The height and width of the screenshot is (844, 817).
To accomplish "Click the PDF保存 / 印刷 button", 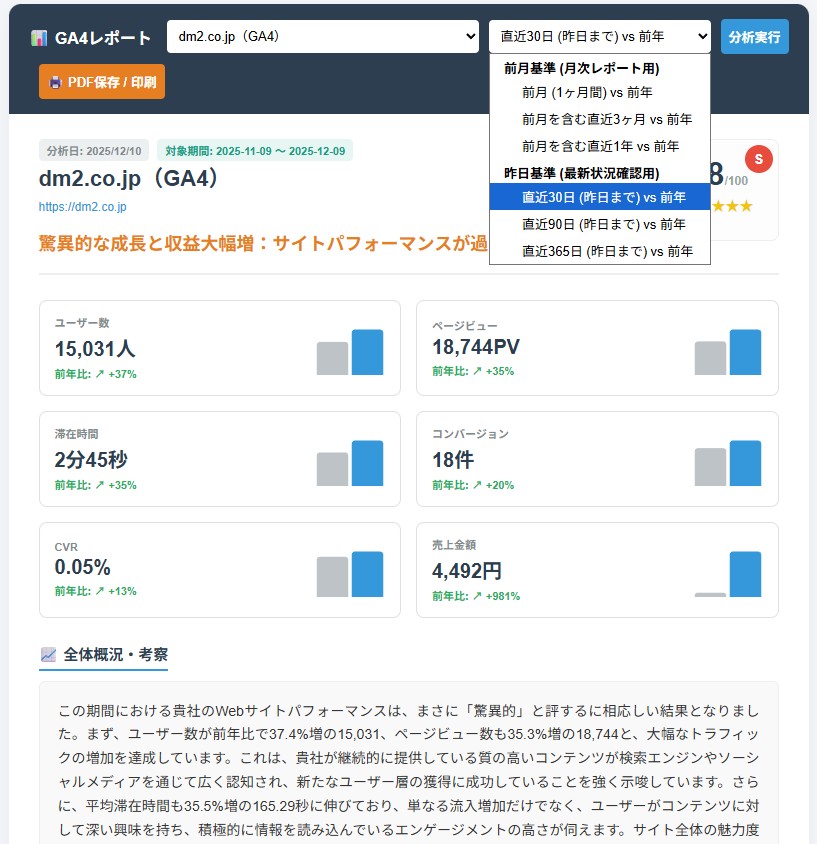I will click(102, 82).
